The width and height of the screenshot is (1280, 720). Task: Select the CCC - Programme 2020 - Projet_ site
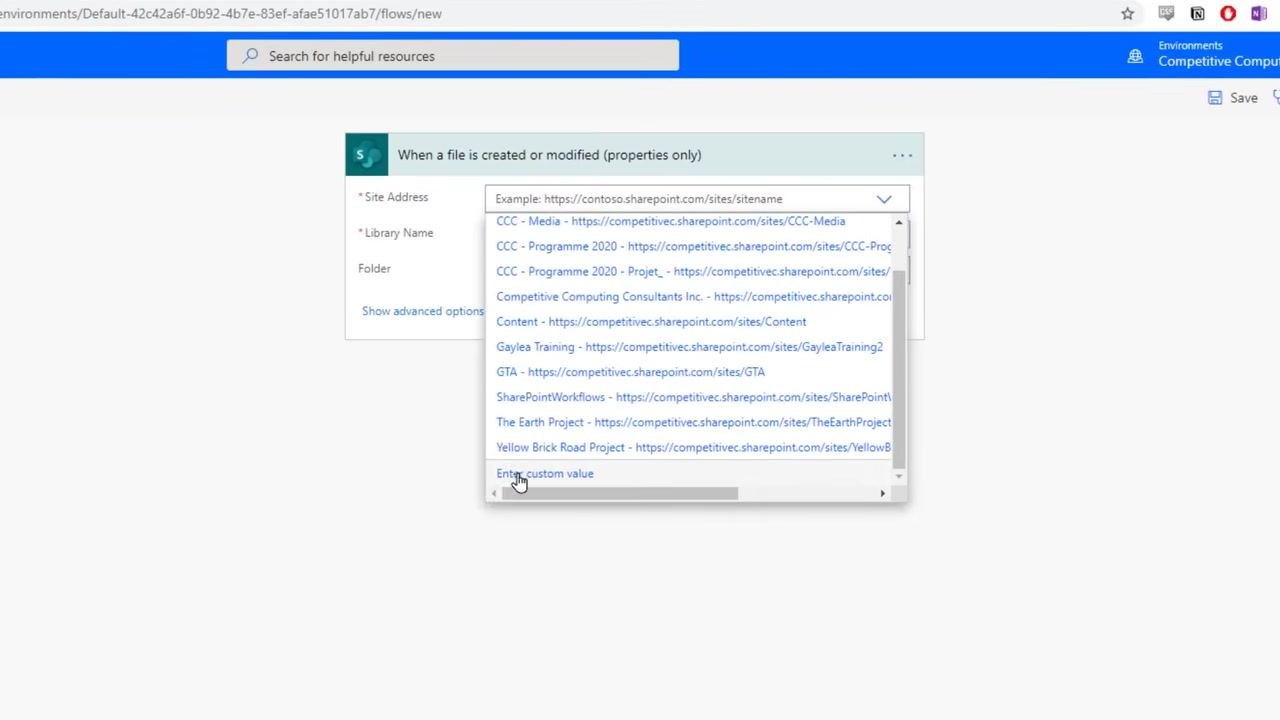pyautogui.click(x=693, y=271)
